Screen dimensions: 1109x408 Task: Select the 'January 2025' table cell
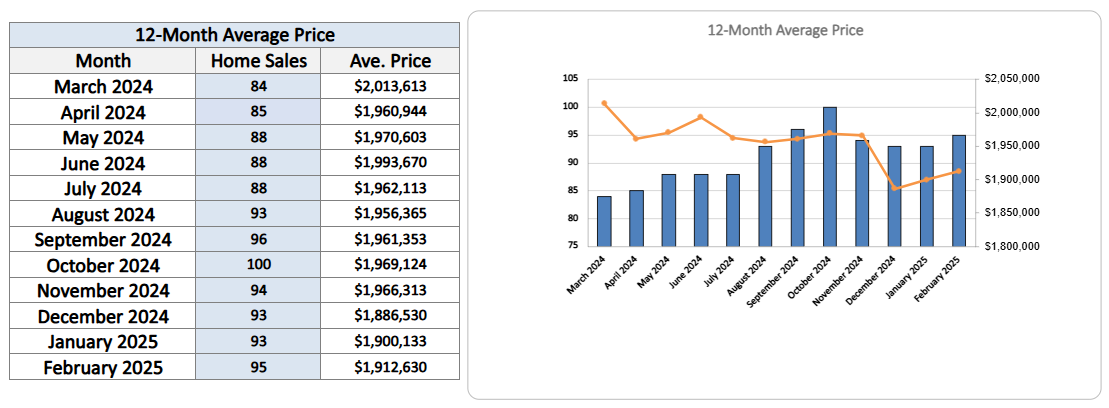tap(103, 342)
